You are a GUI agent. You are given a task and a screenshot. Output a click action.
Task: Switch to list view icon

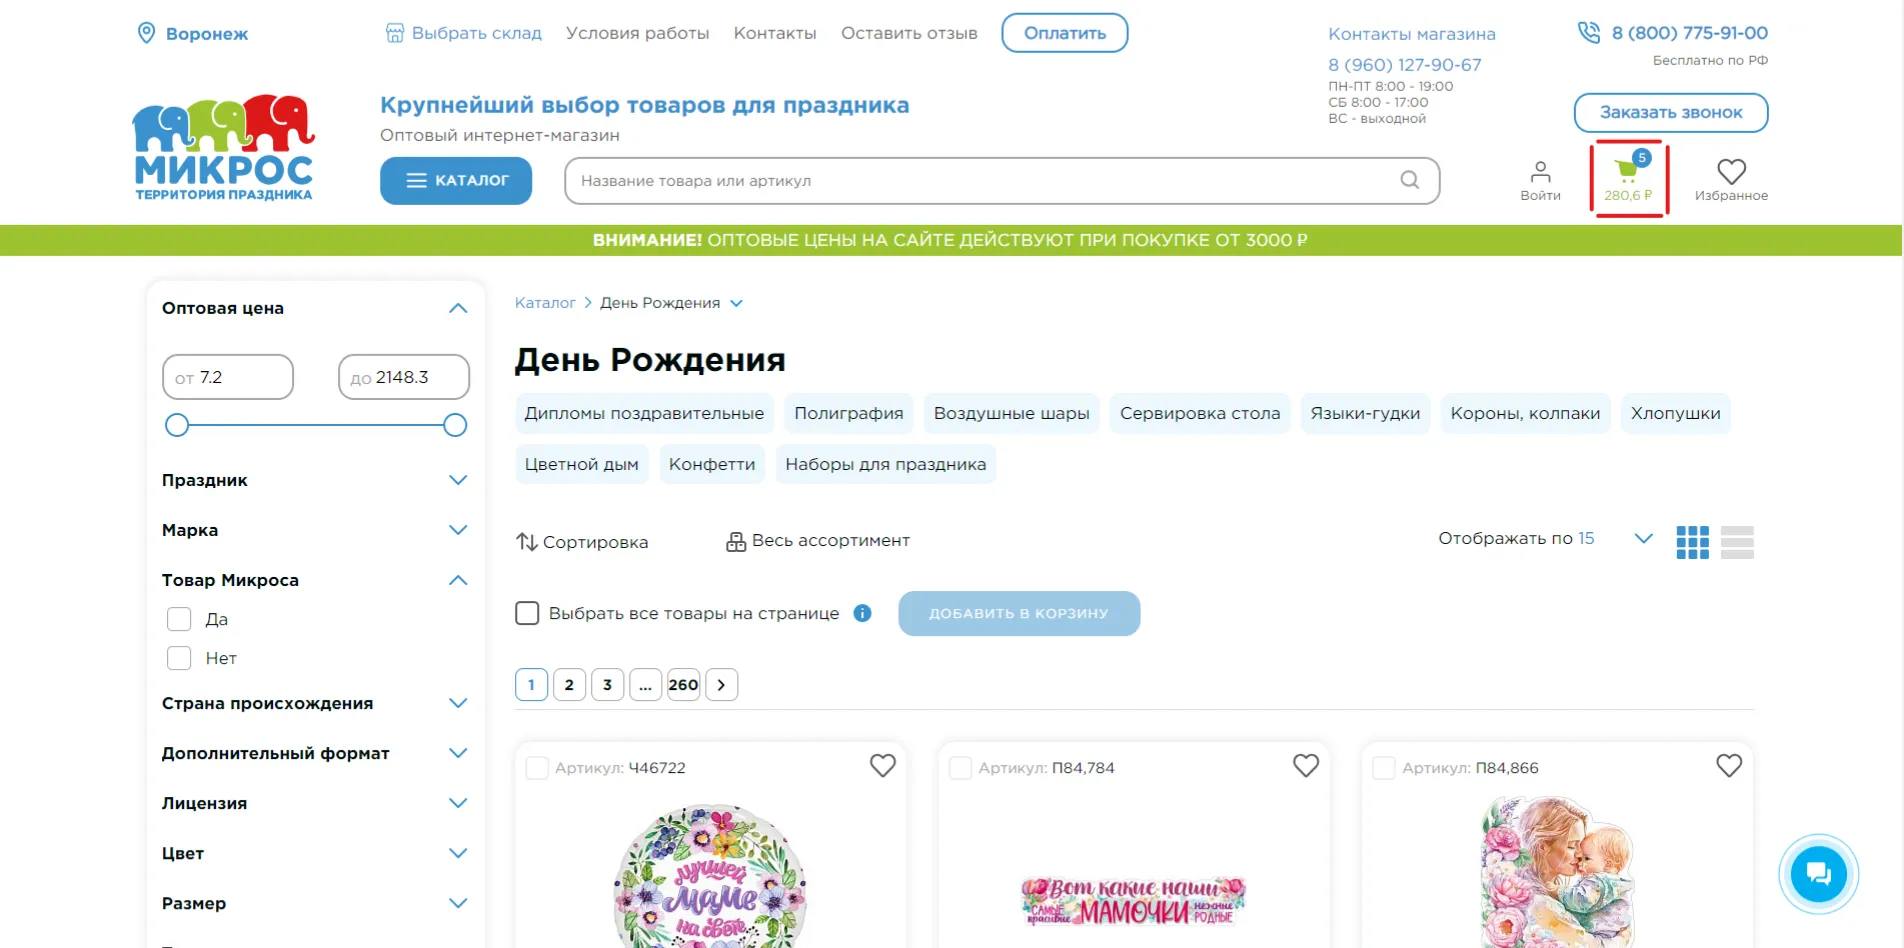click(x=1737, y=542)
